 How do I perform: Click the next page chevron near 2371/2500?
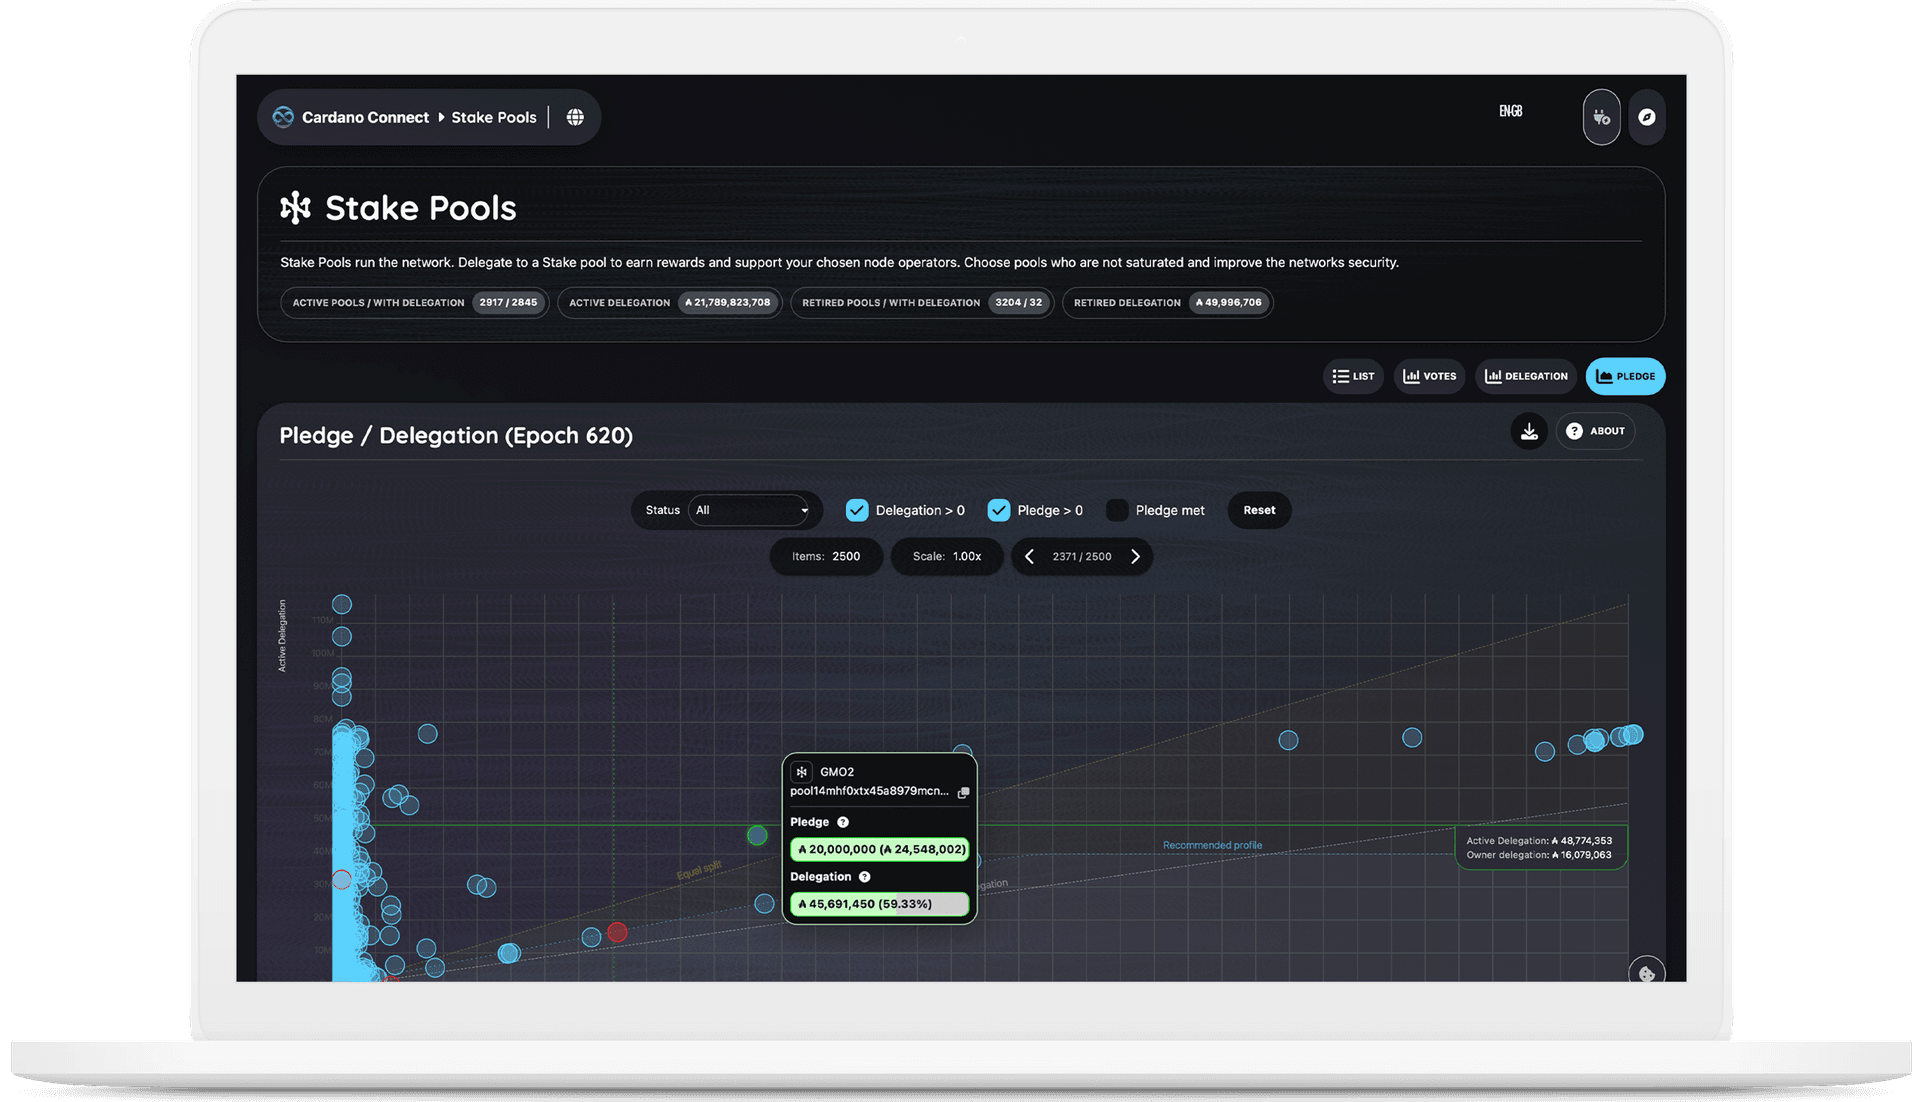point(1135,556)
